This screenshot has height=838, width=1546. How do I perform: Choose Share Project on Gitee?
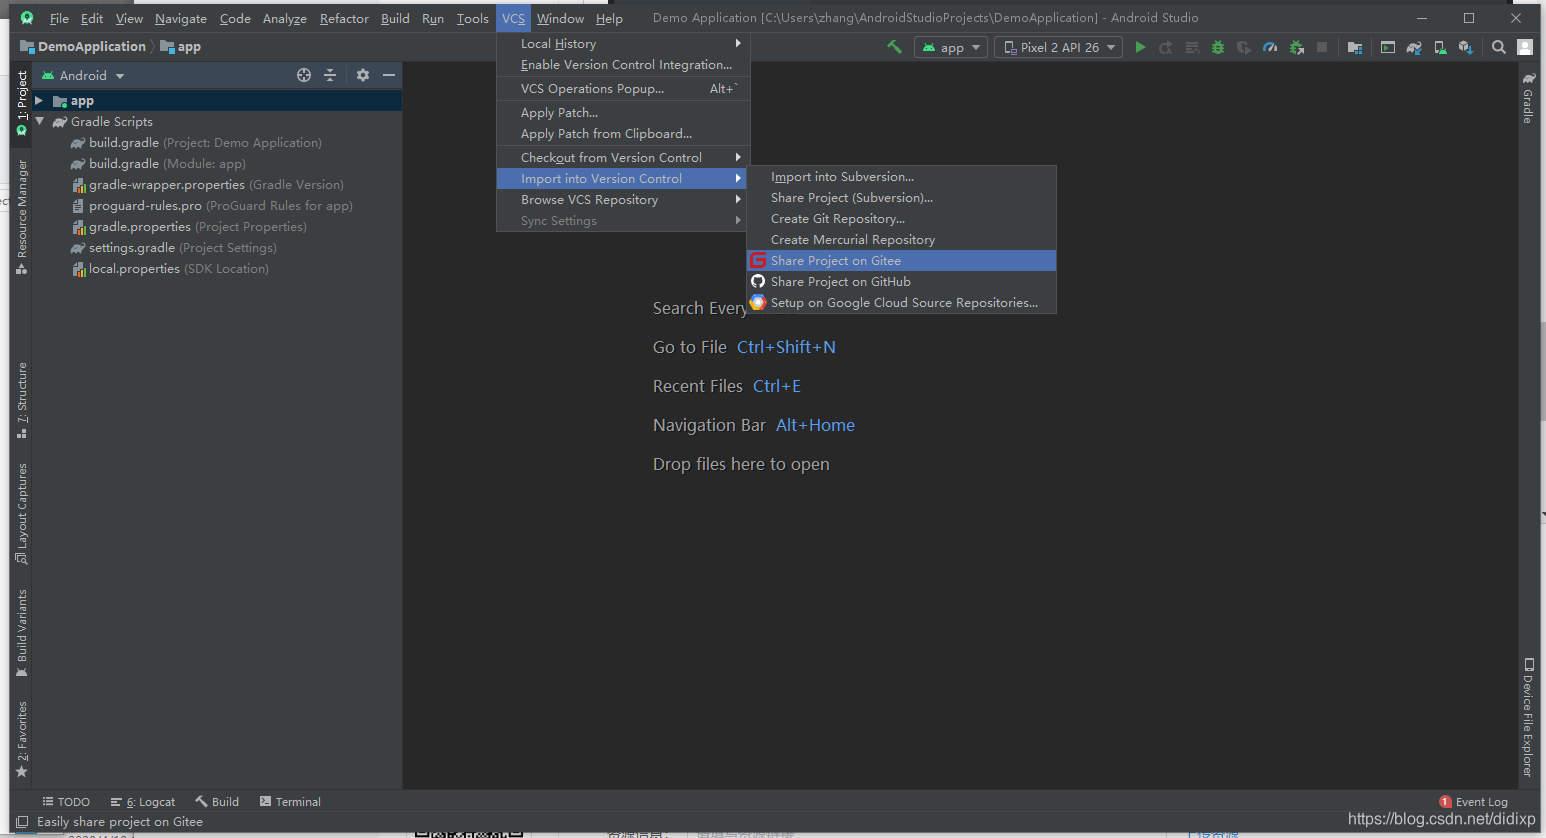click(x=901, y=261)
